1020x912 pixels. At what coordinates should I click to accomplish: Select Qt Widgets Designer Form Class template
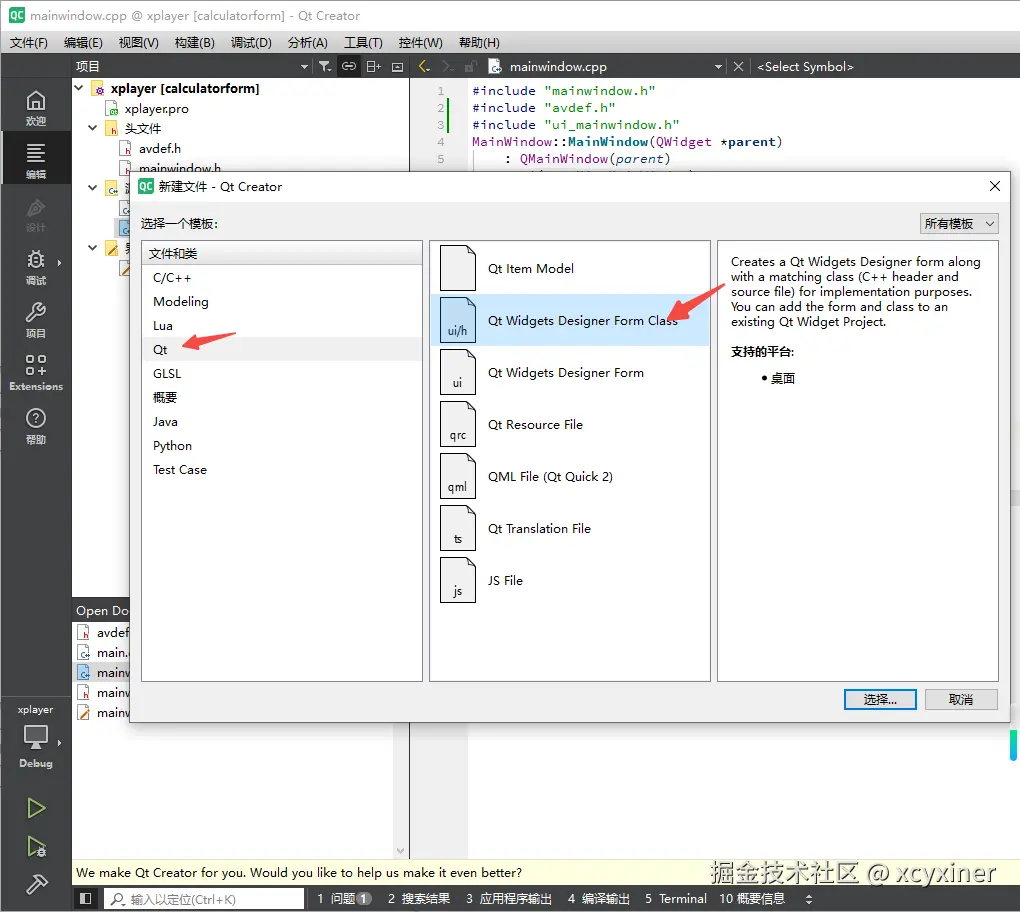(x=570, y=320)
